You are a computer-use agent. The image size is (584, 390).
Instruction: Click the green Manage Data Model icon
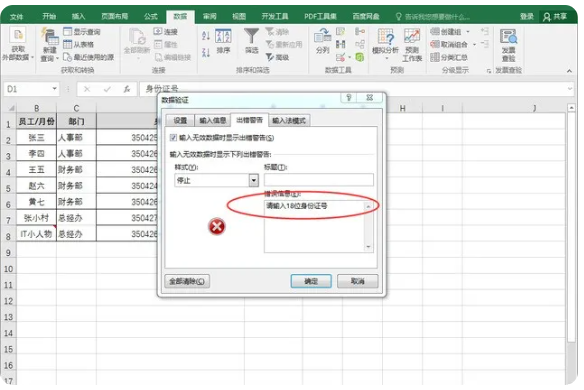tap(360, 57)
